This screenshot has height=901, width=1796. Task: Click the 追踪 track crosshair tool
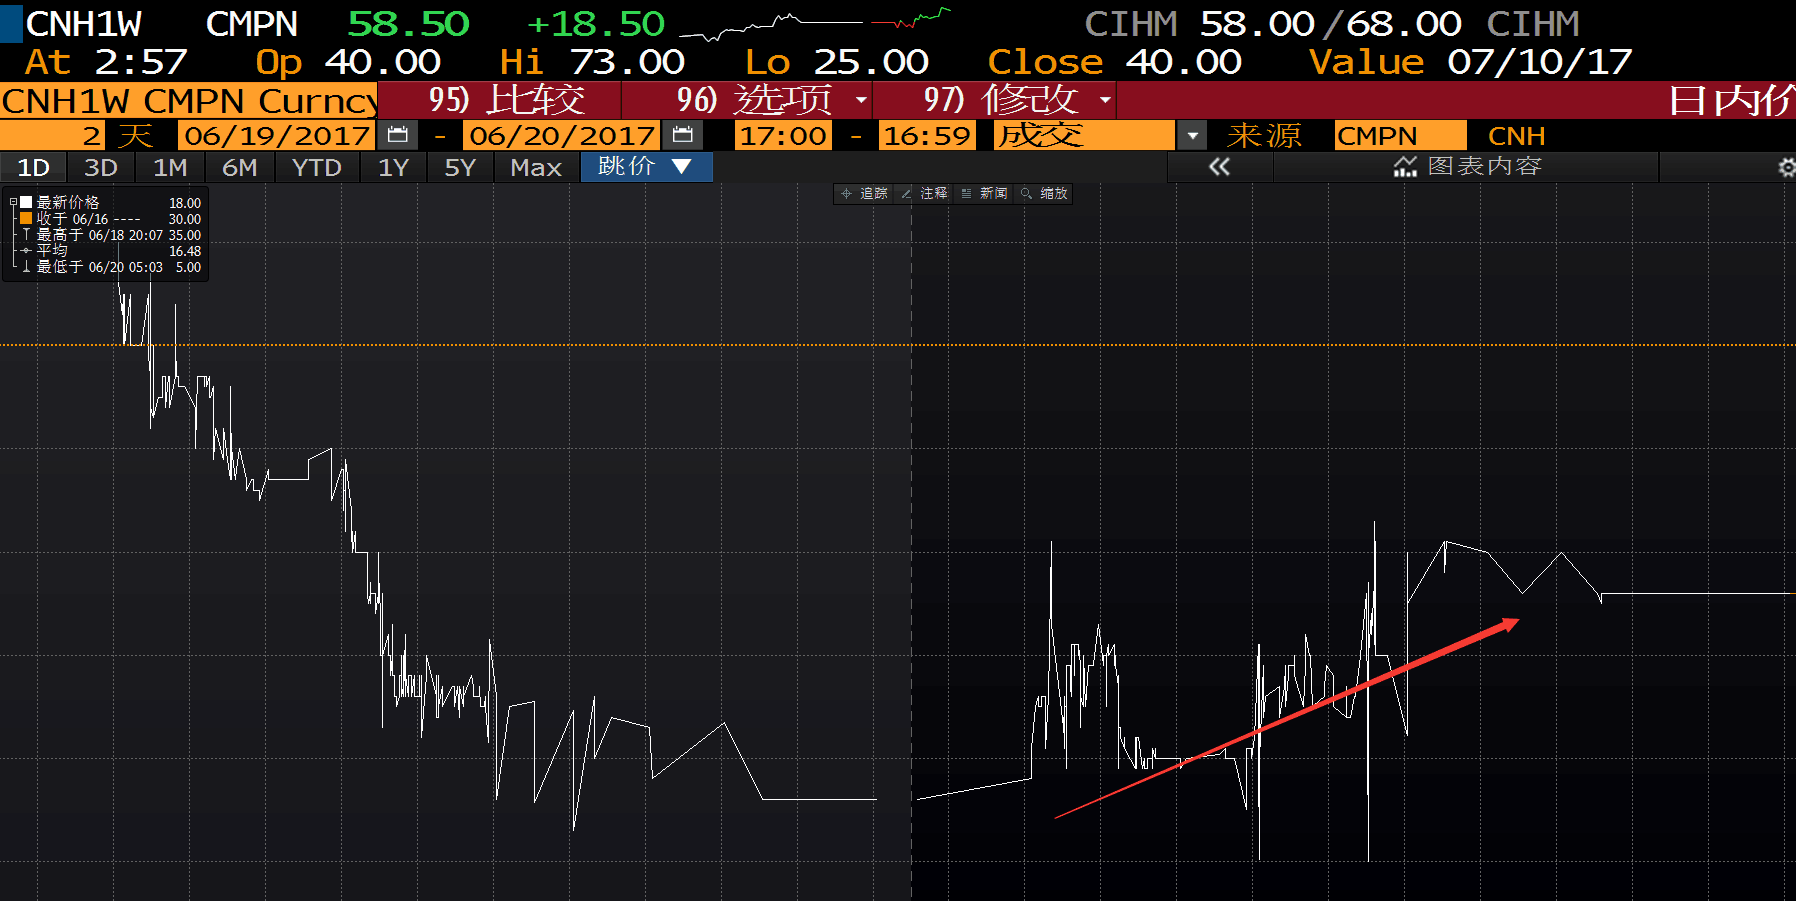point(864,193)
